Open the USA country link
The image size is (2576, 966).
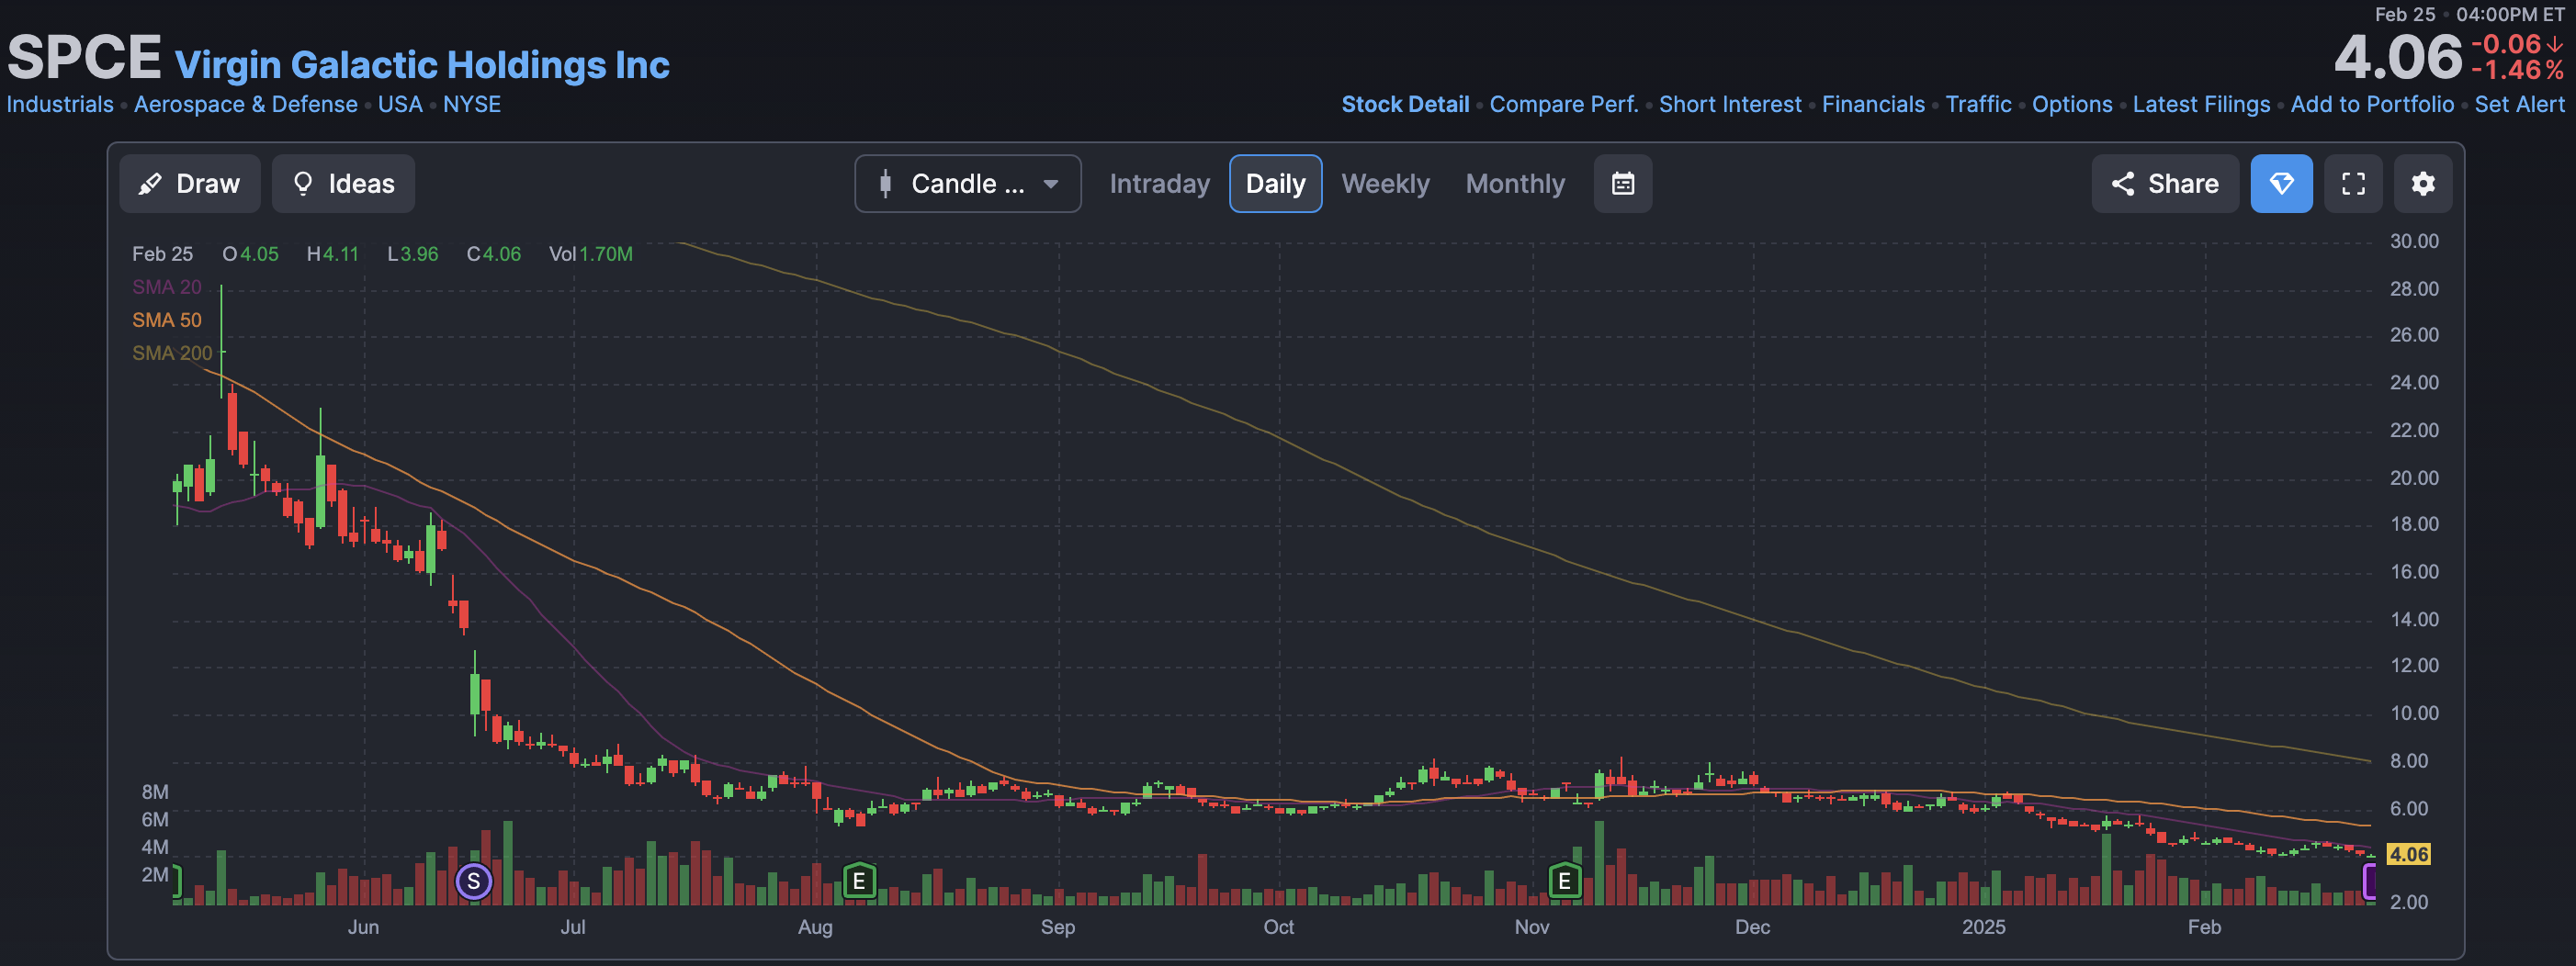click(x=400, y=104)
